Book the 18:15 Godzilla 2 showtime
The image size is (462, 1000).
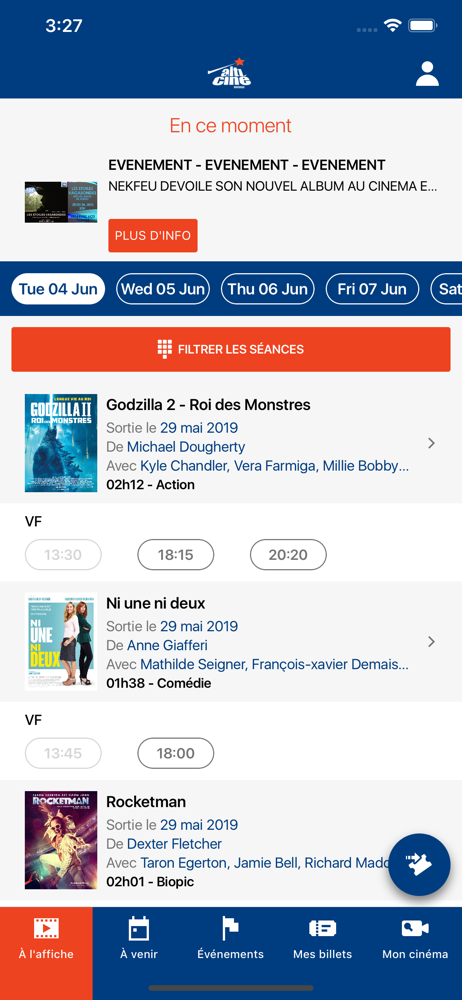coord(175,555)
